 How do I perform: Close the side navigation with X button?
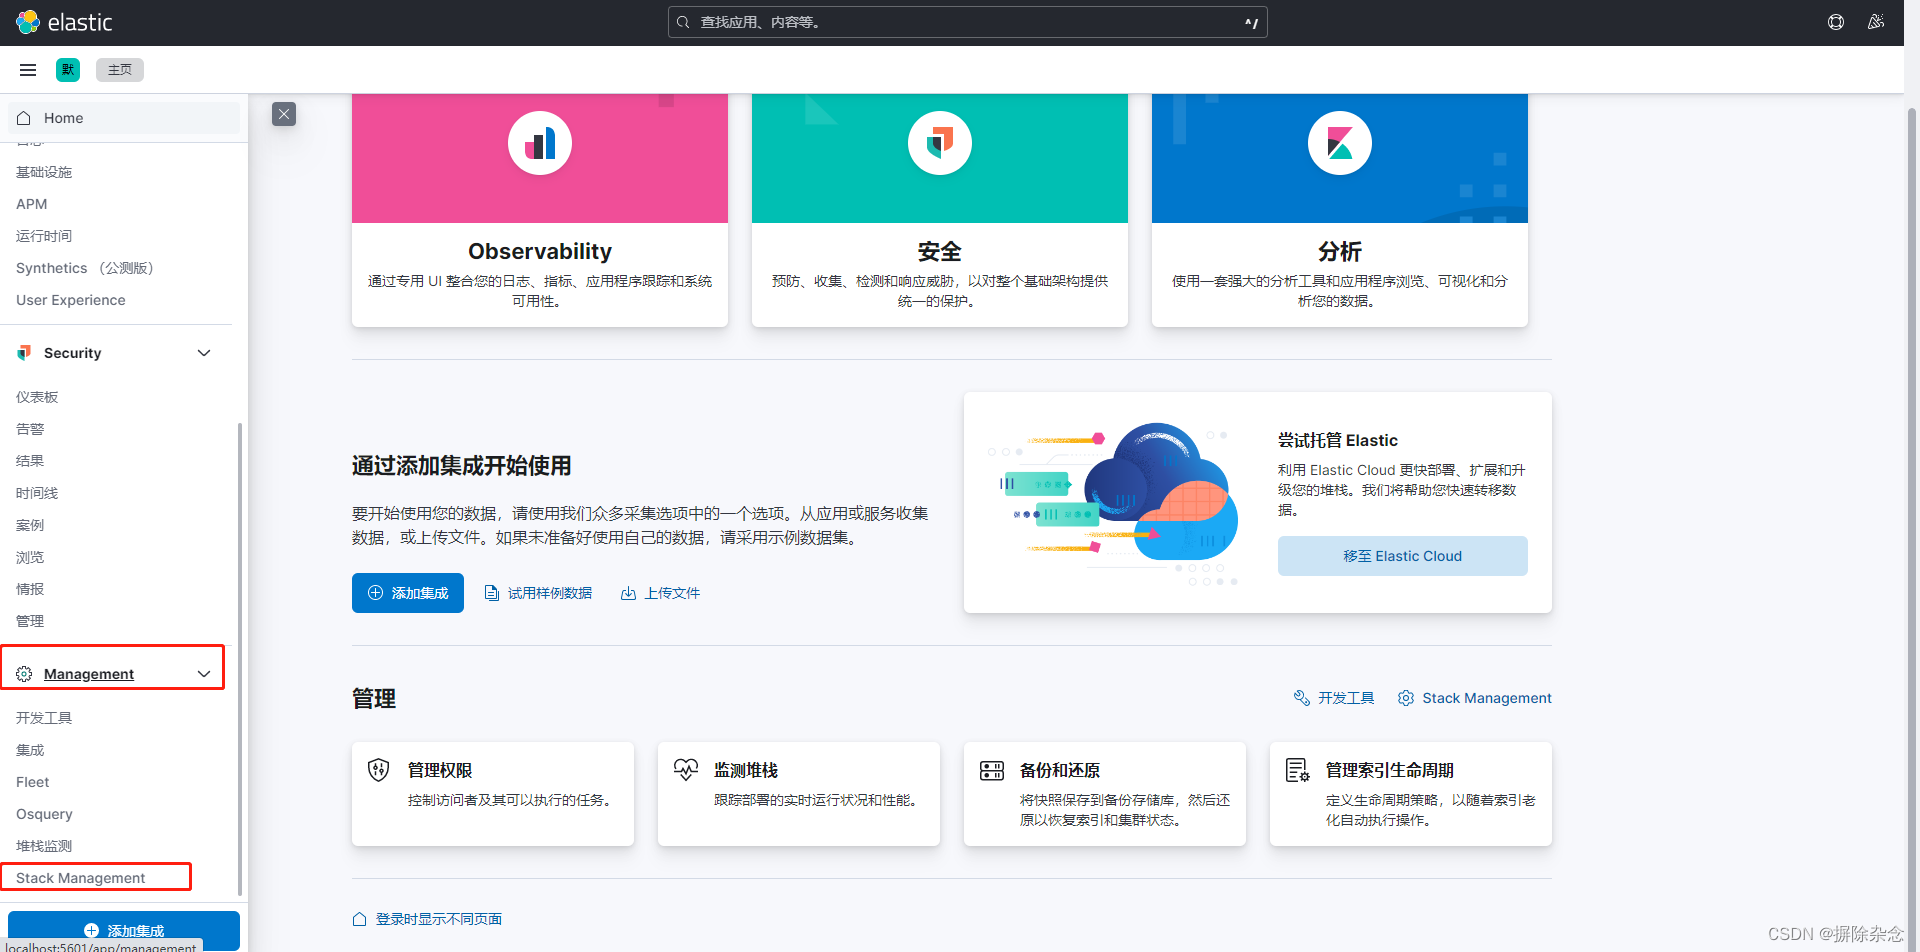[284, 114]
